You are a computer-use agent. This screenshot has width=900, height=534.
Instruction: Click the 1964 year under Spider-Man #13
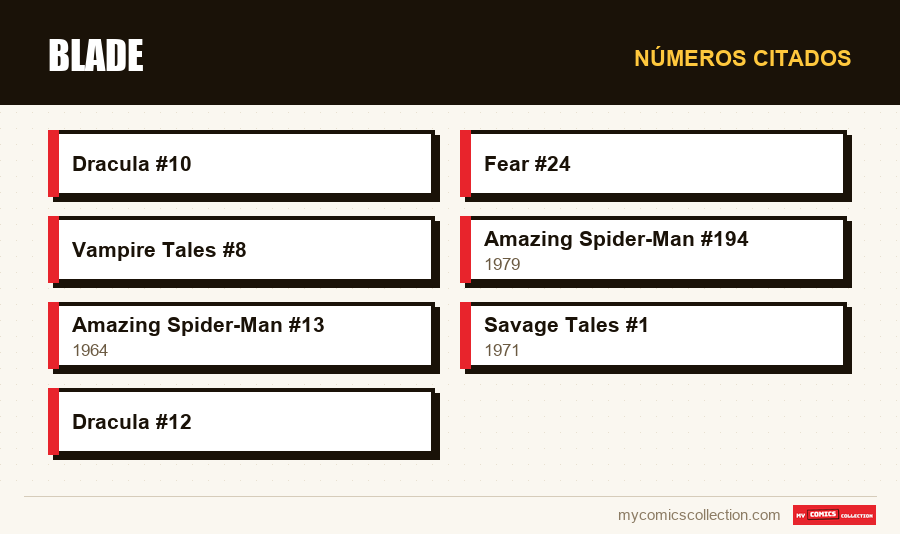coord(90,350)
